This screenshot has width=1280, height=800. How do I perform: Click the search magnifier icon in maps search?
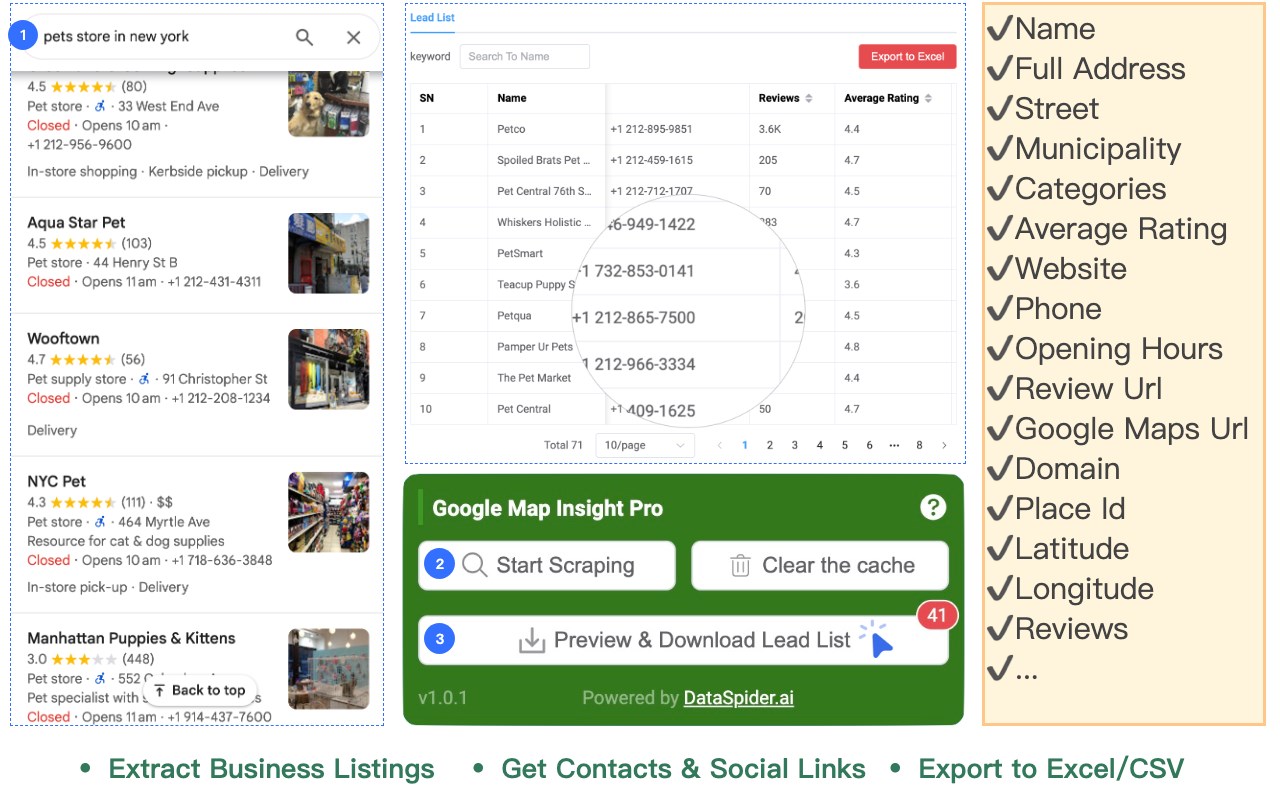point(304,37)
